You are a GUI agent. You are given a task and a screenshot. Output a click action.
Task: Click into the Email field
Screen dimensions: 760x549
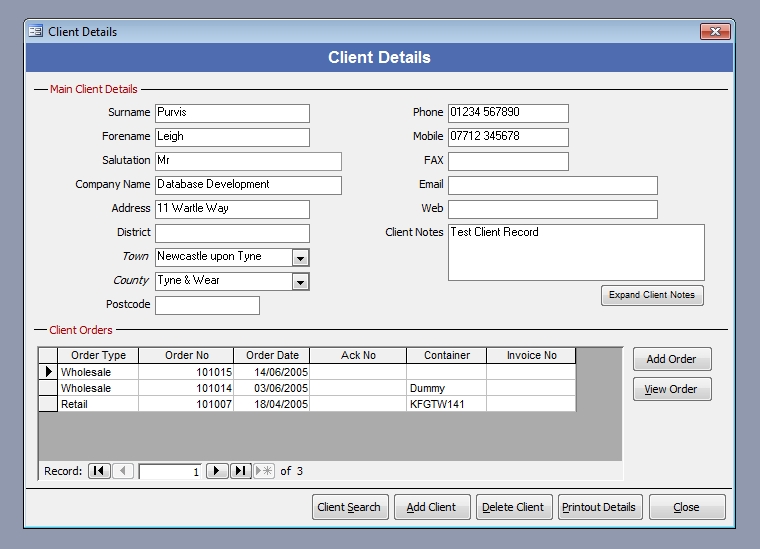(552, 185)
